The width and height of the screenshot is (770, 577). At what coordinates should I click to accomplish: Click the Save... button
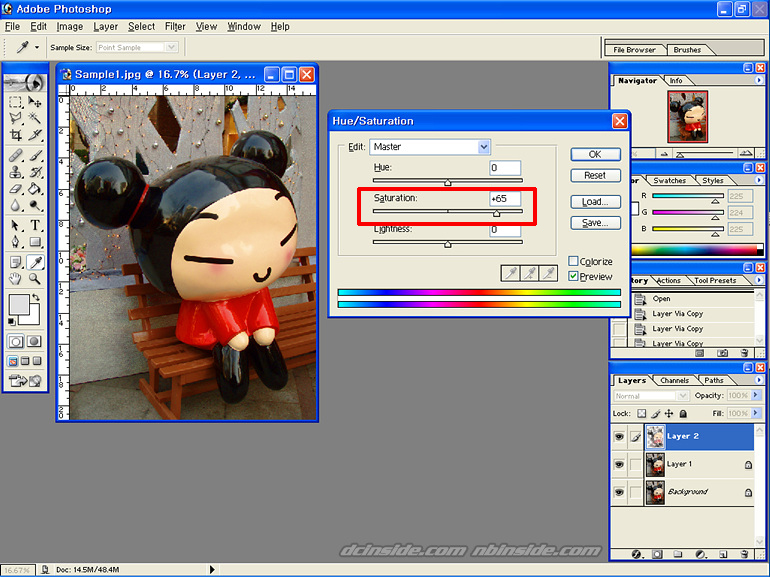tap(595, 223)
